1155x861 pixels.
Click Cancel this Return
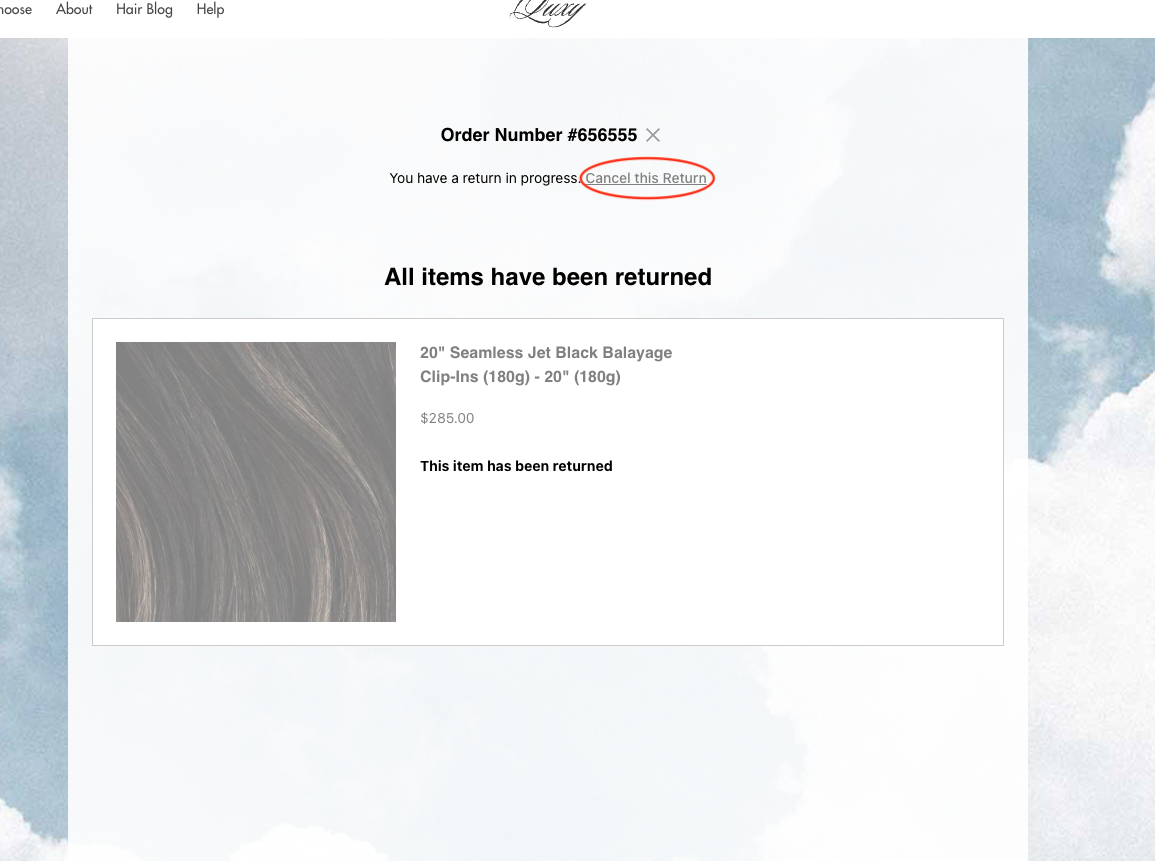pyautogui.click(x=647, y=178)
